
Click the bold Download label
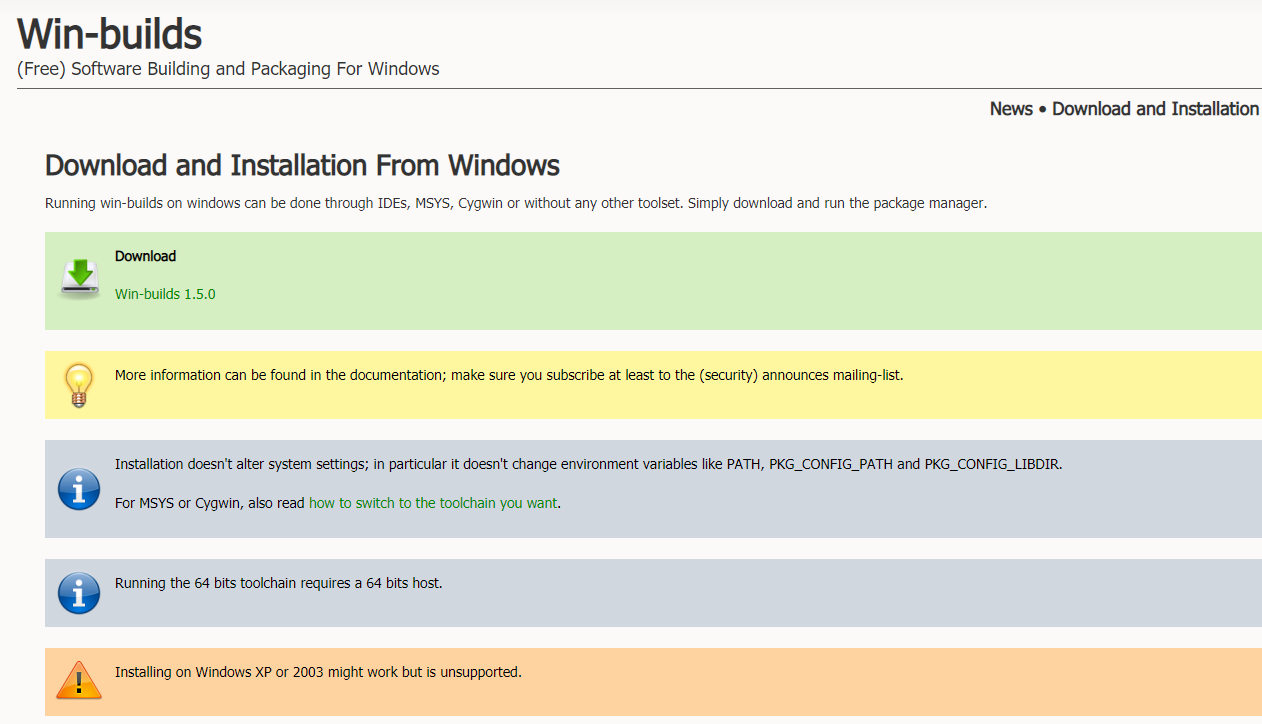145,256
